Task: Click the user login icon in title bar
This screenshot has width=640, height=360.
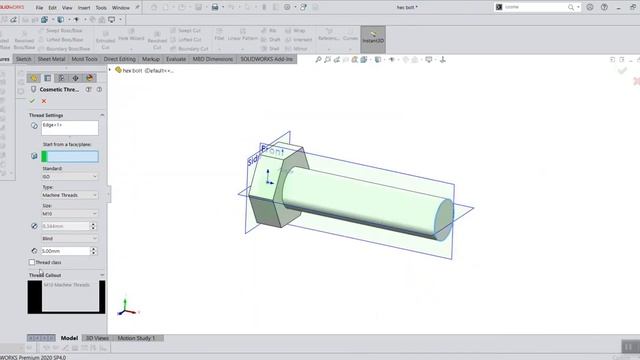Action: (x=590, y=7)
